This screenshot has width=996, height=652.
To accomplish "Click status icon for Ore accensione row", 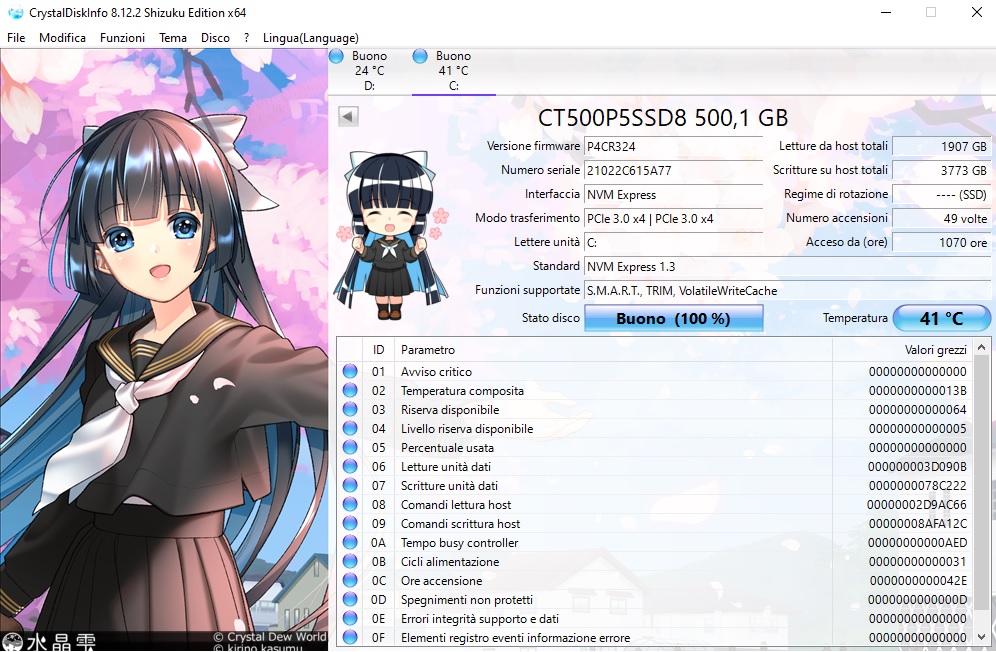I will point(350,580).
